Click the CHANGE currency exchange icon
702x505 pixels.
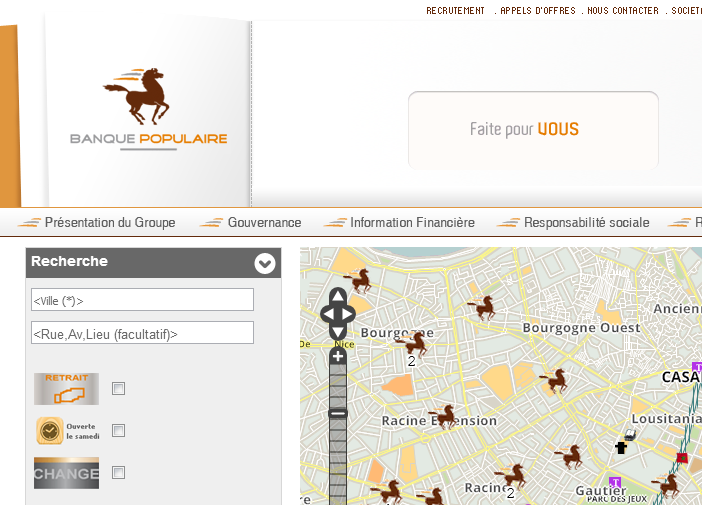(x=66, y=473)
